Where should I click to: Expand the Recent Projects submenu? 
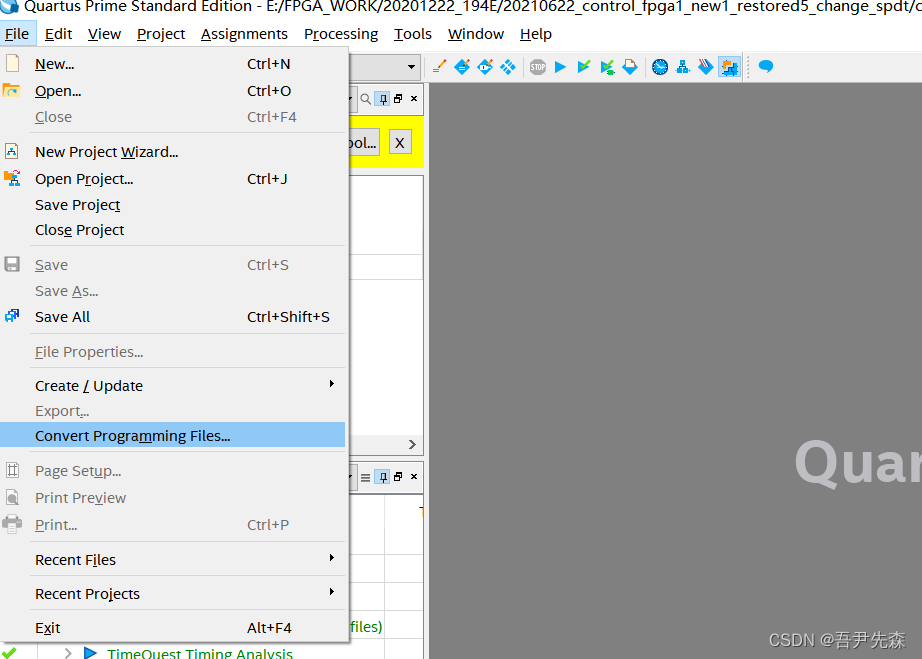click(332, 591)
